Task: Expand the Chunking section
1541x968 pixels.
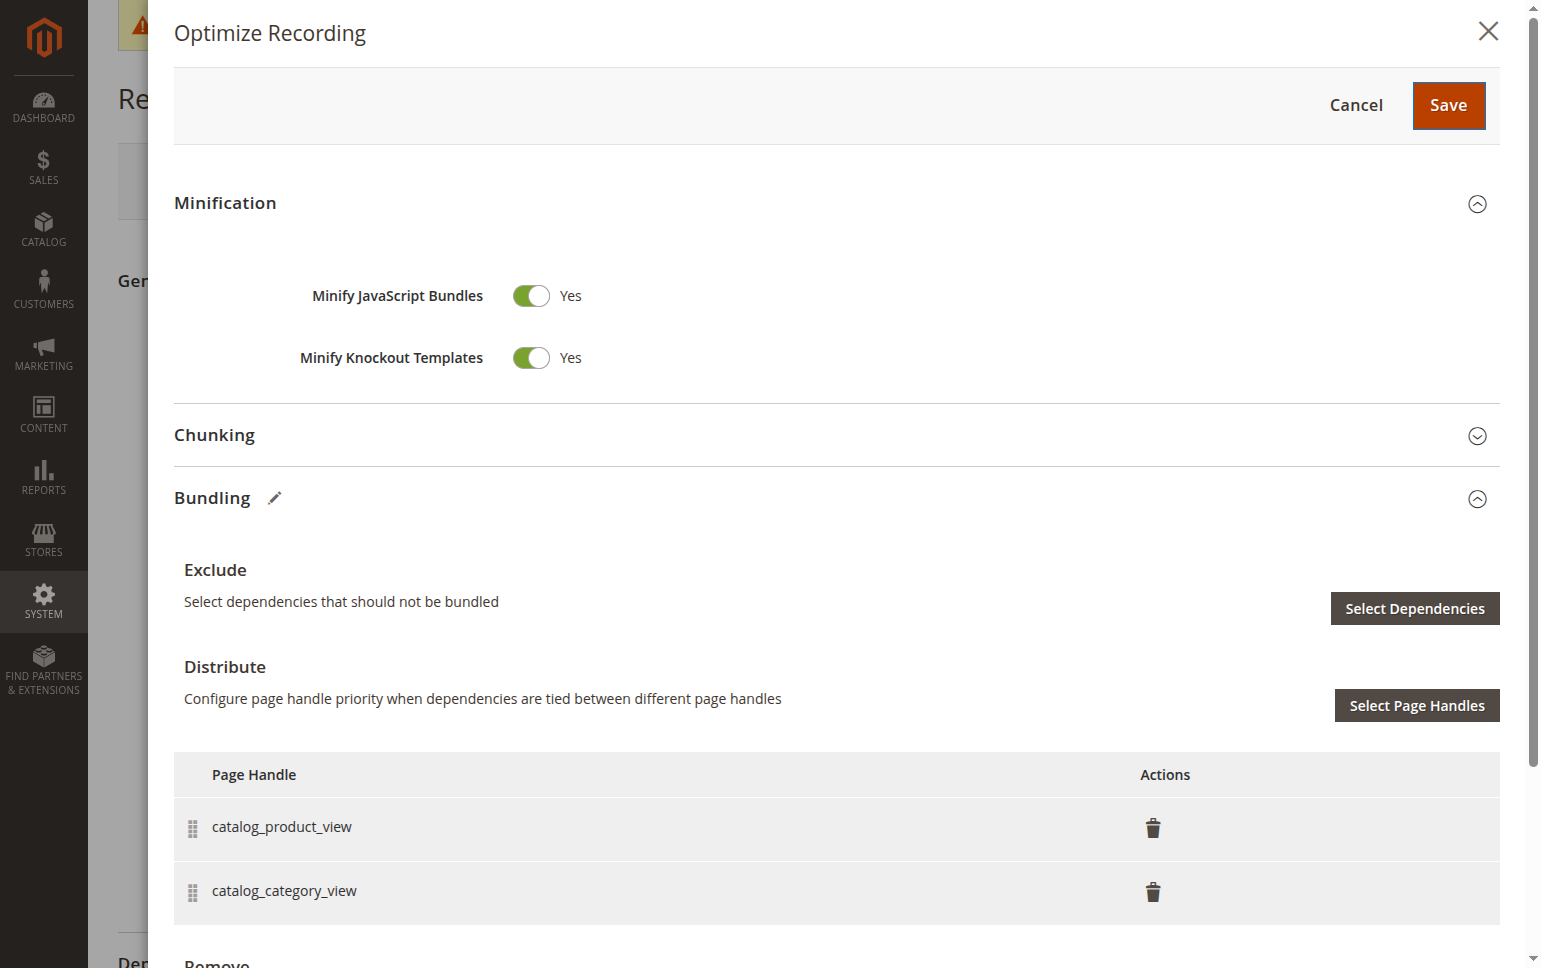Action: [x=1477, y=436]
